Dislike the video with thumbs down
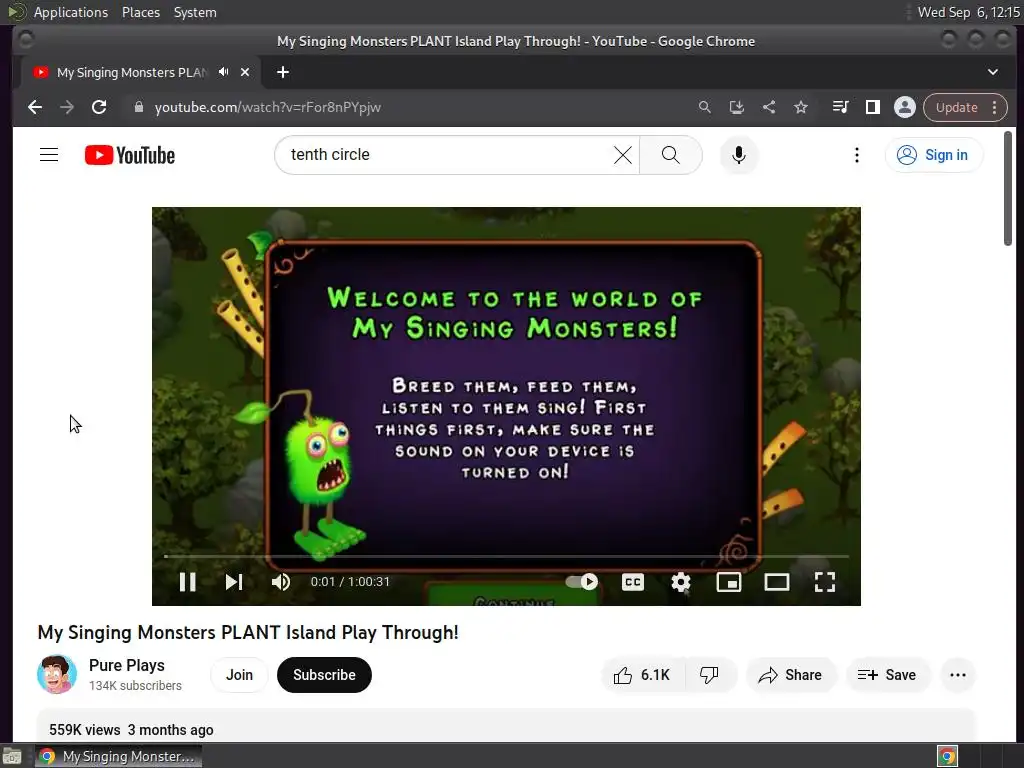This screenshot has width=1024, height=768. pyautogui.click(x=709, y=675)
